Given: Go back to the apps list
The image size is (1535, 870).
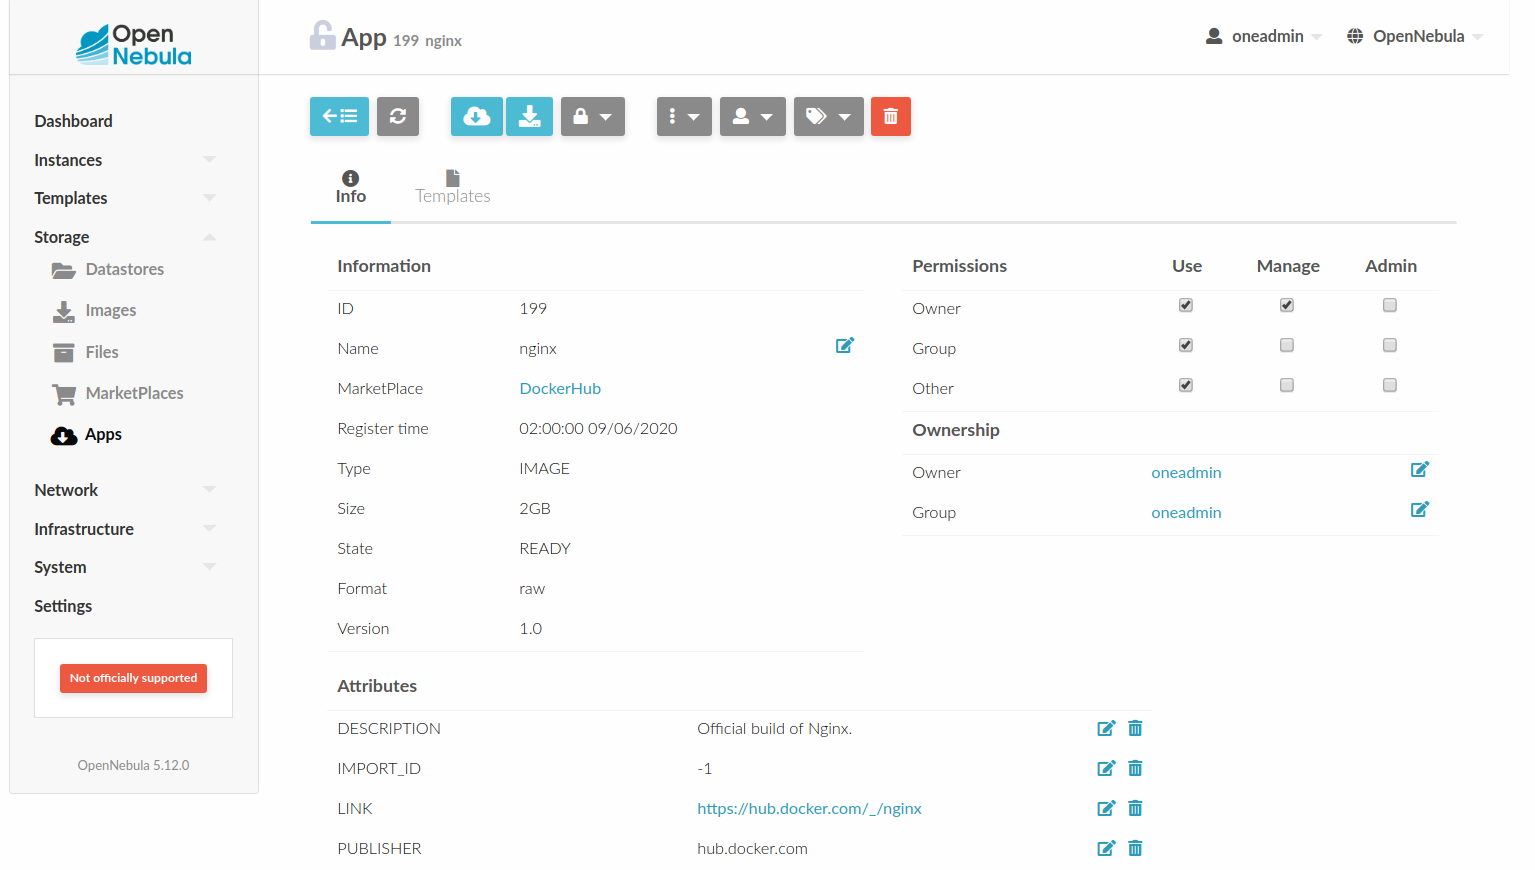Looking at the screenshot, I should coord(339,116).
